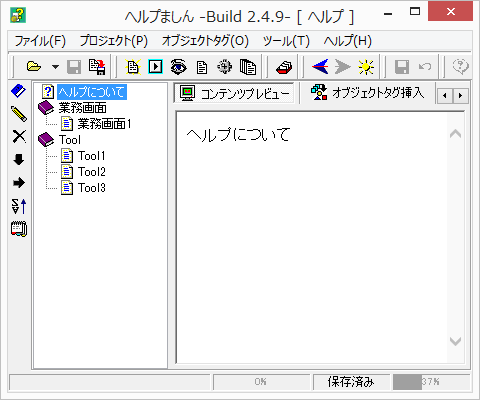Open a project with the folder icon

tap(34, 67)
